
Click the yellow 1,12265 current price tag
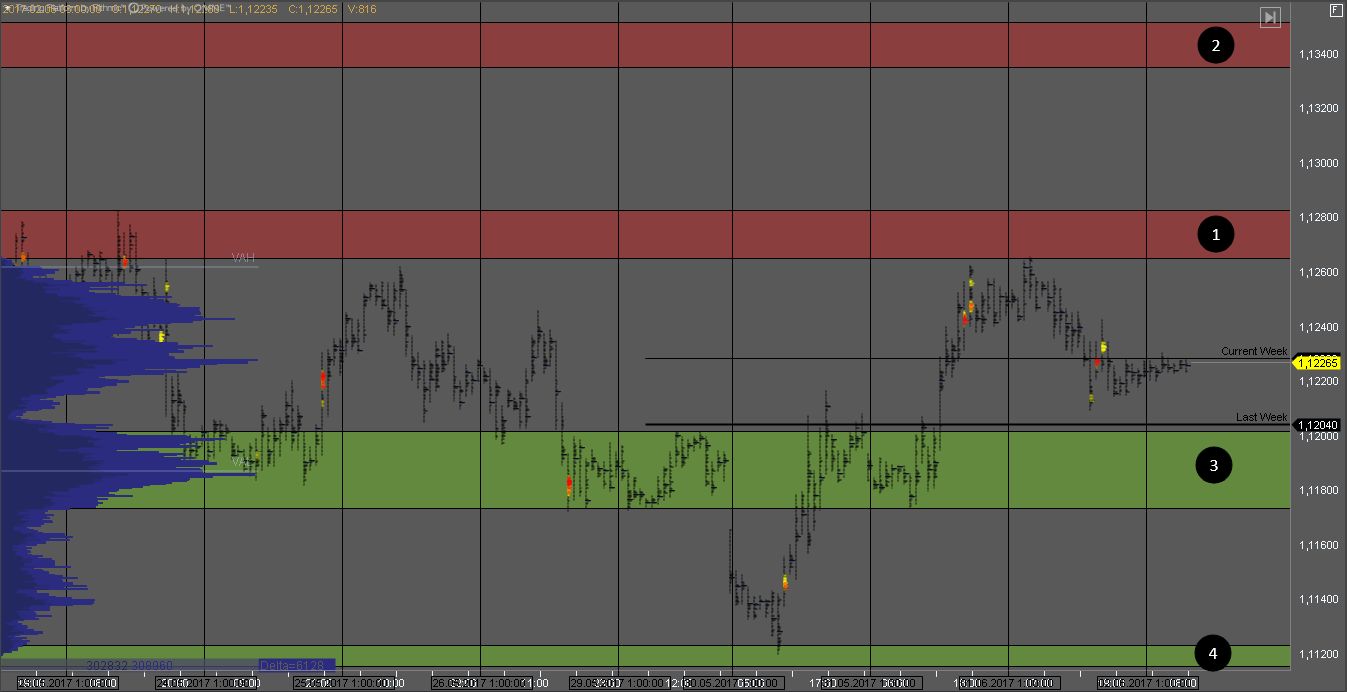(1318, 362)
